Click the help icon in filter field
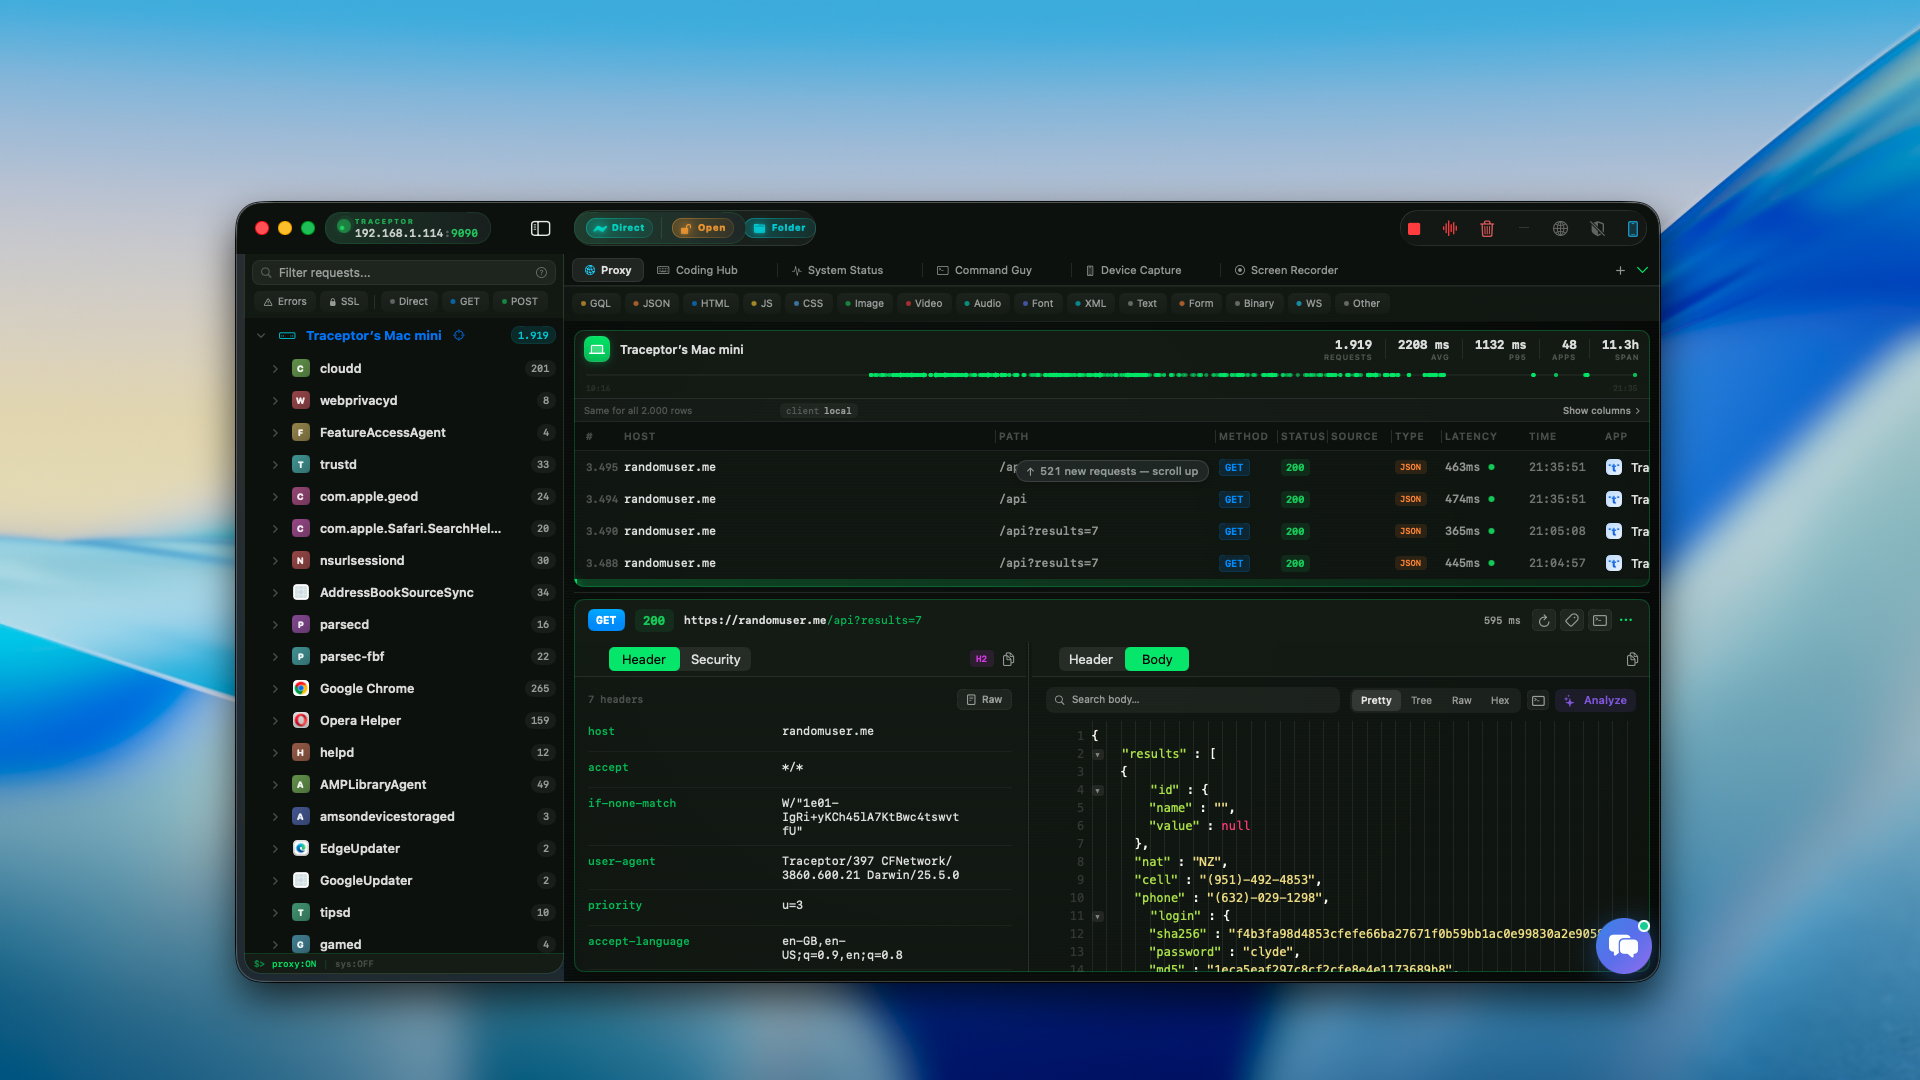Viewport: 1920px width, 1080px height. pos(541,272)
